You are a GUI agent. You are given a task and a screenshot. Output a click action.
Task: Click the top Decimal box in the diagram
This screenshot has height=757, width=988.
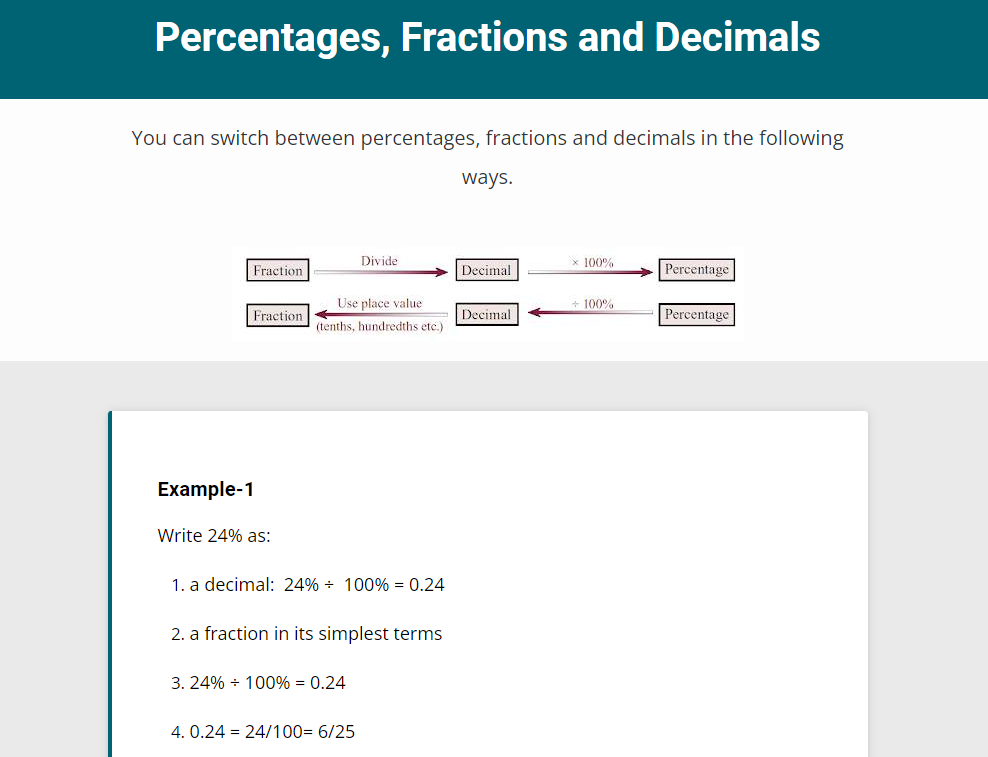click(486, 270)
